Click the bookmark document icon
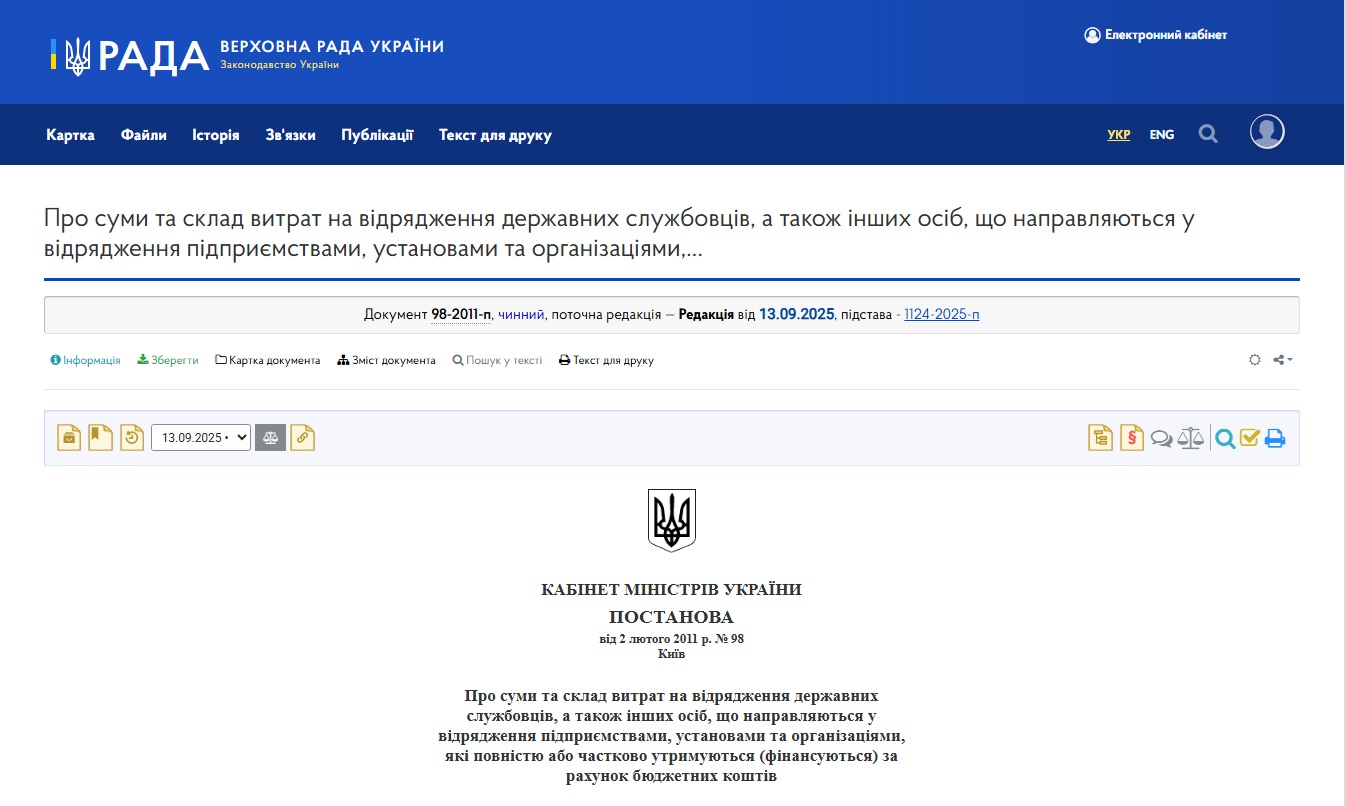Image resolution: width=1346 pixels, height=806 pixels. (100, 438)
